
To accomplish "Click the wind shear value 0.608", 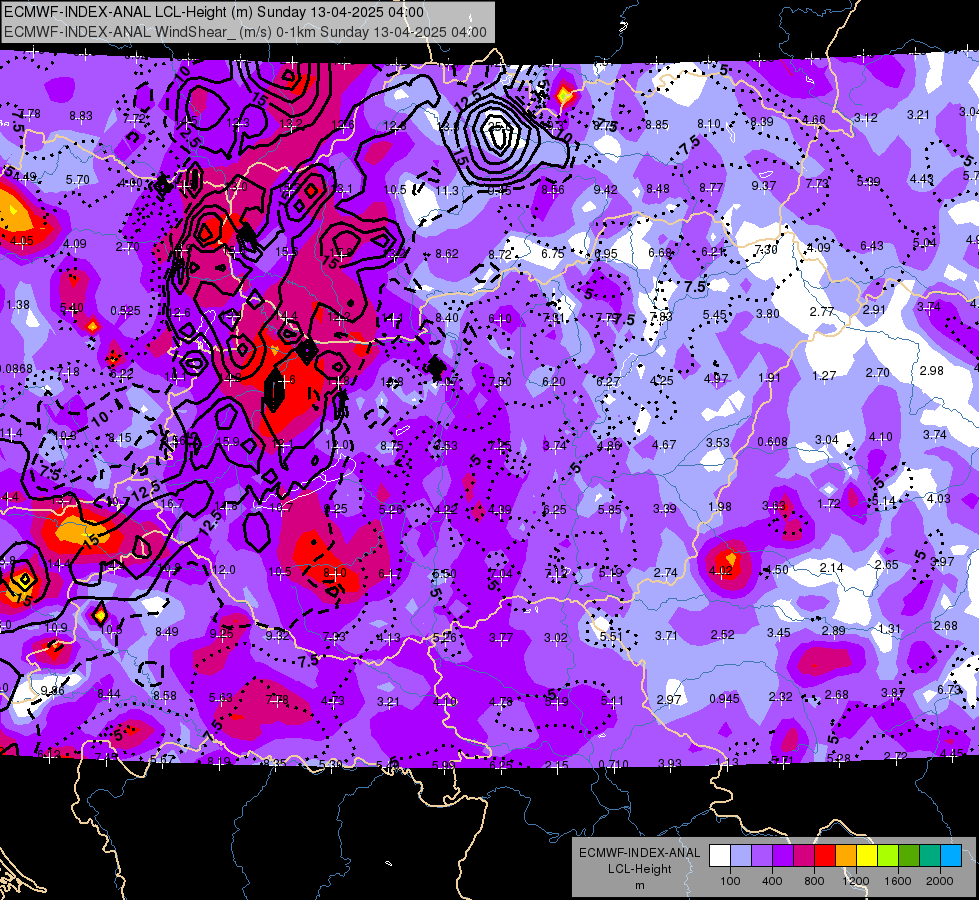I will click(x=772, y=442).
